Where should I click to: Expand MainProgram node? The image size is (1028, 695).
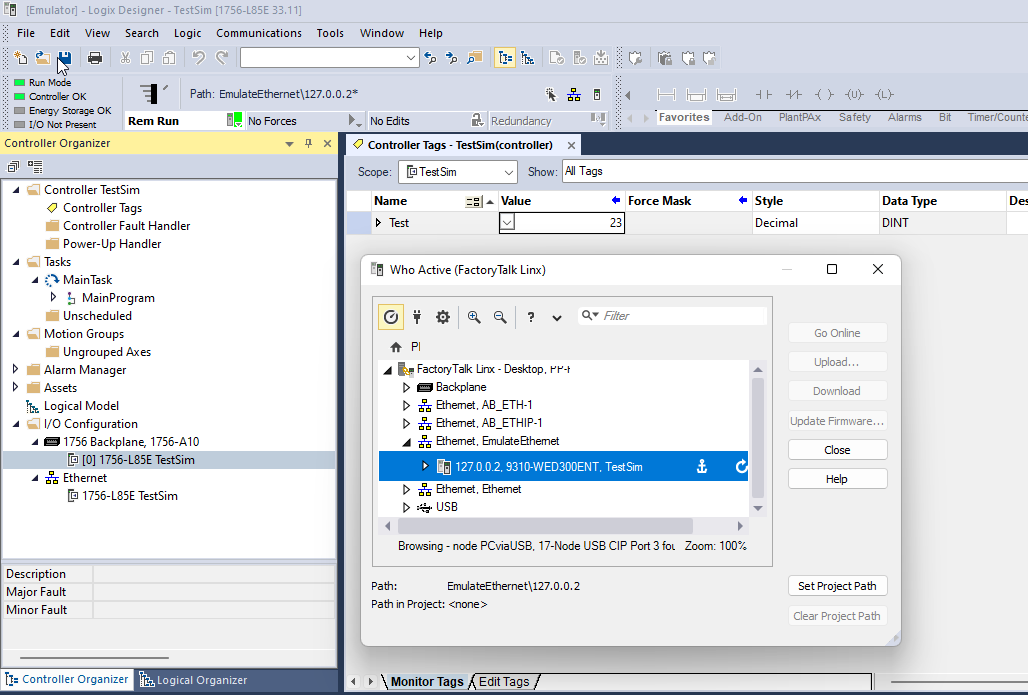click(54, 298)
